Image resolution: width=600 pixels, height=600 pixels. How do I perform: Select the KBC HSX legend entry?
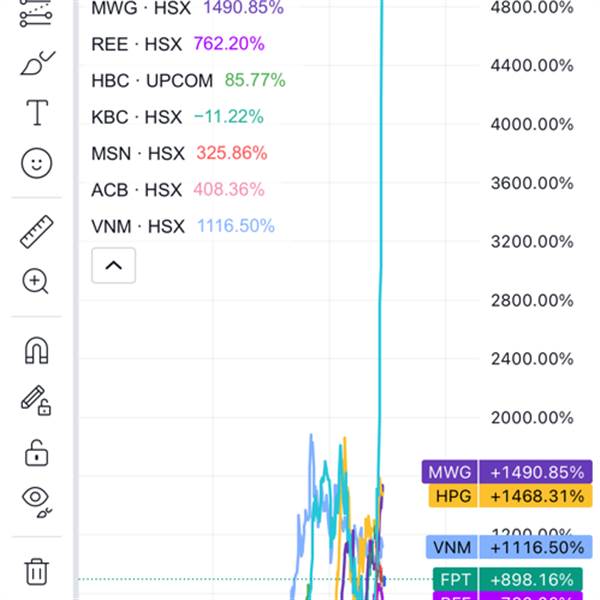click(x=137, y=117)
